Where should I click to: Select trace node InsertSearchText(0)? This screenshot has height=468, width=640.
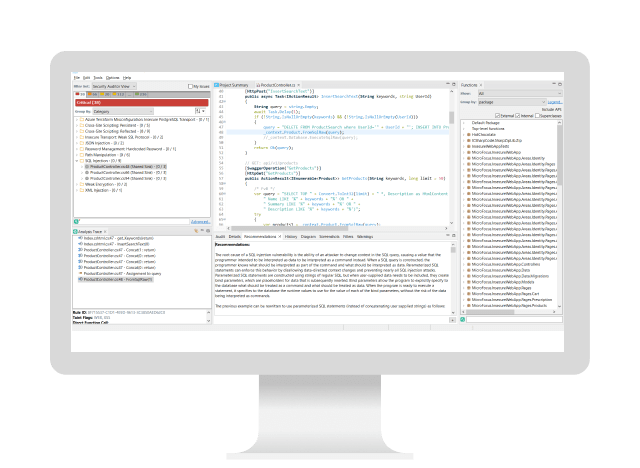click(x=116, y=244)
